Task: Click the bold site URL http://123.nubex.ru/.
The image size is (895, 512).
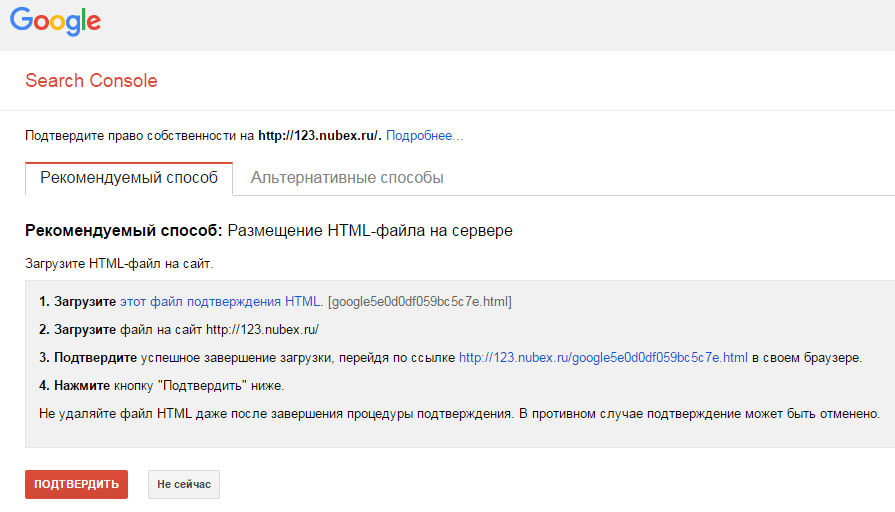Action: click(320, 136)
